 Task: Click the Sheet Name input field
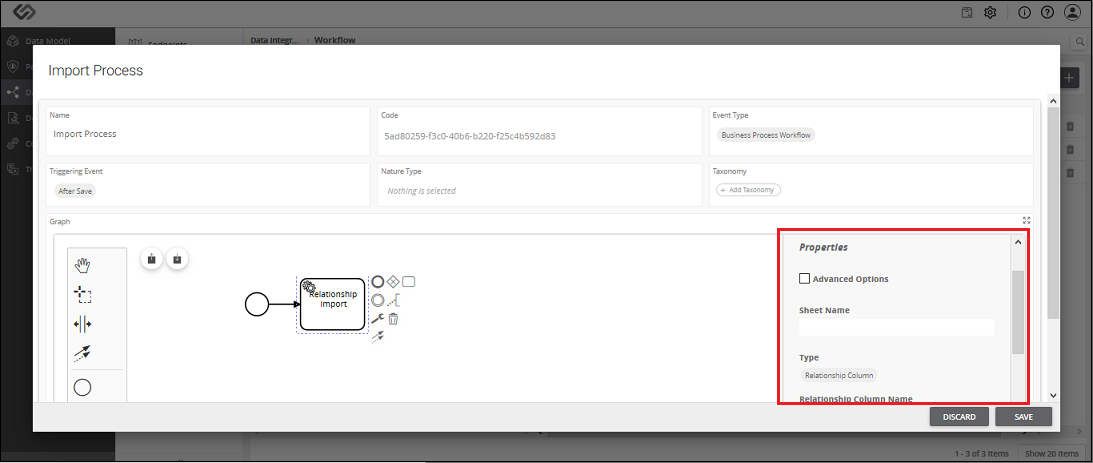point(896,328)
